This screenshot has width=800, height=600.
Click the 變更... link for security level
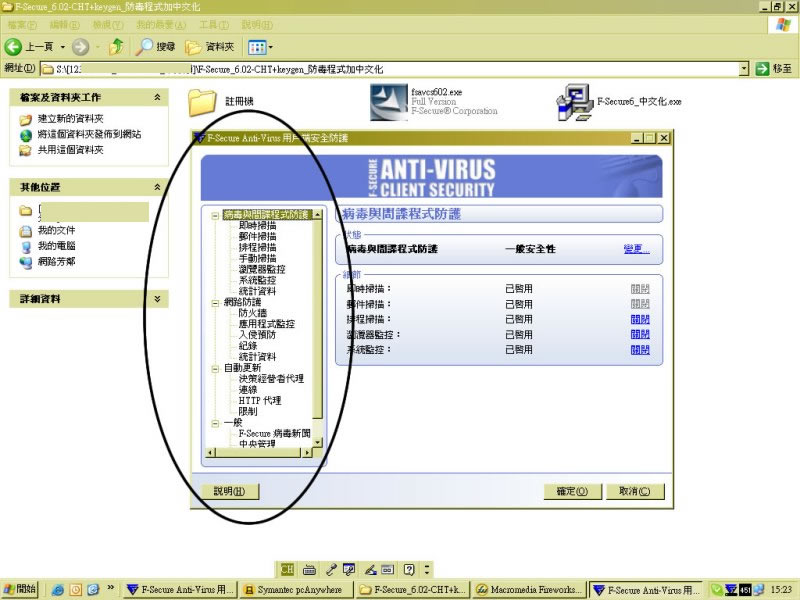click(636, 249)
